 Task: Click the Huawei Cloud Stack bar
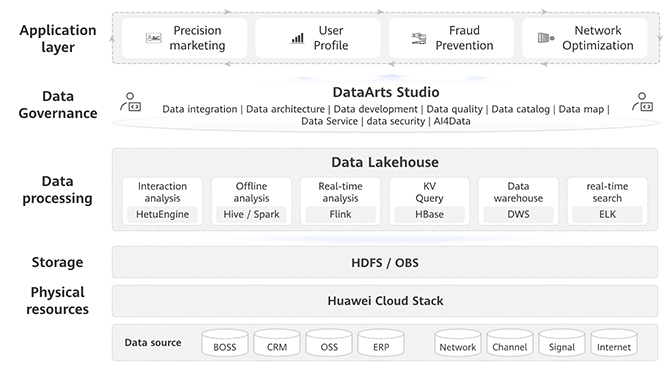pos(385,301)
